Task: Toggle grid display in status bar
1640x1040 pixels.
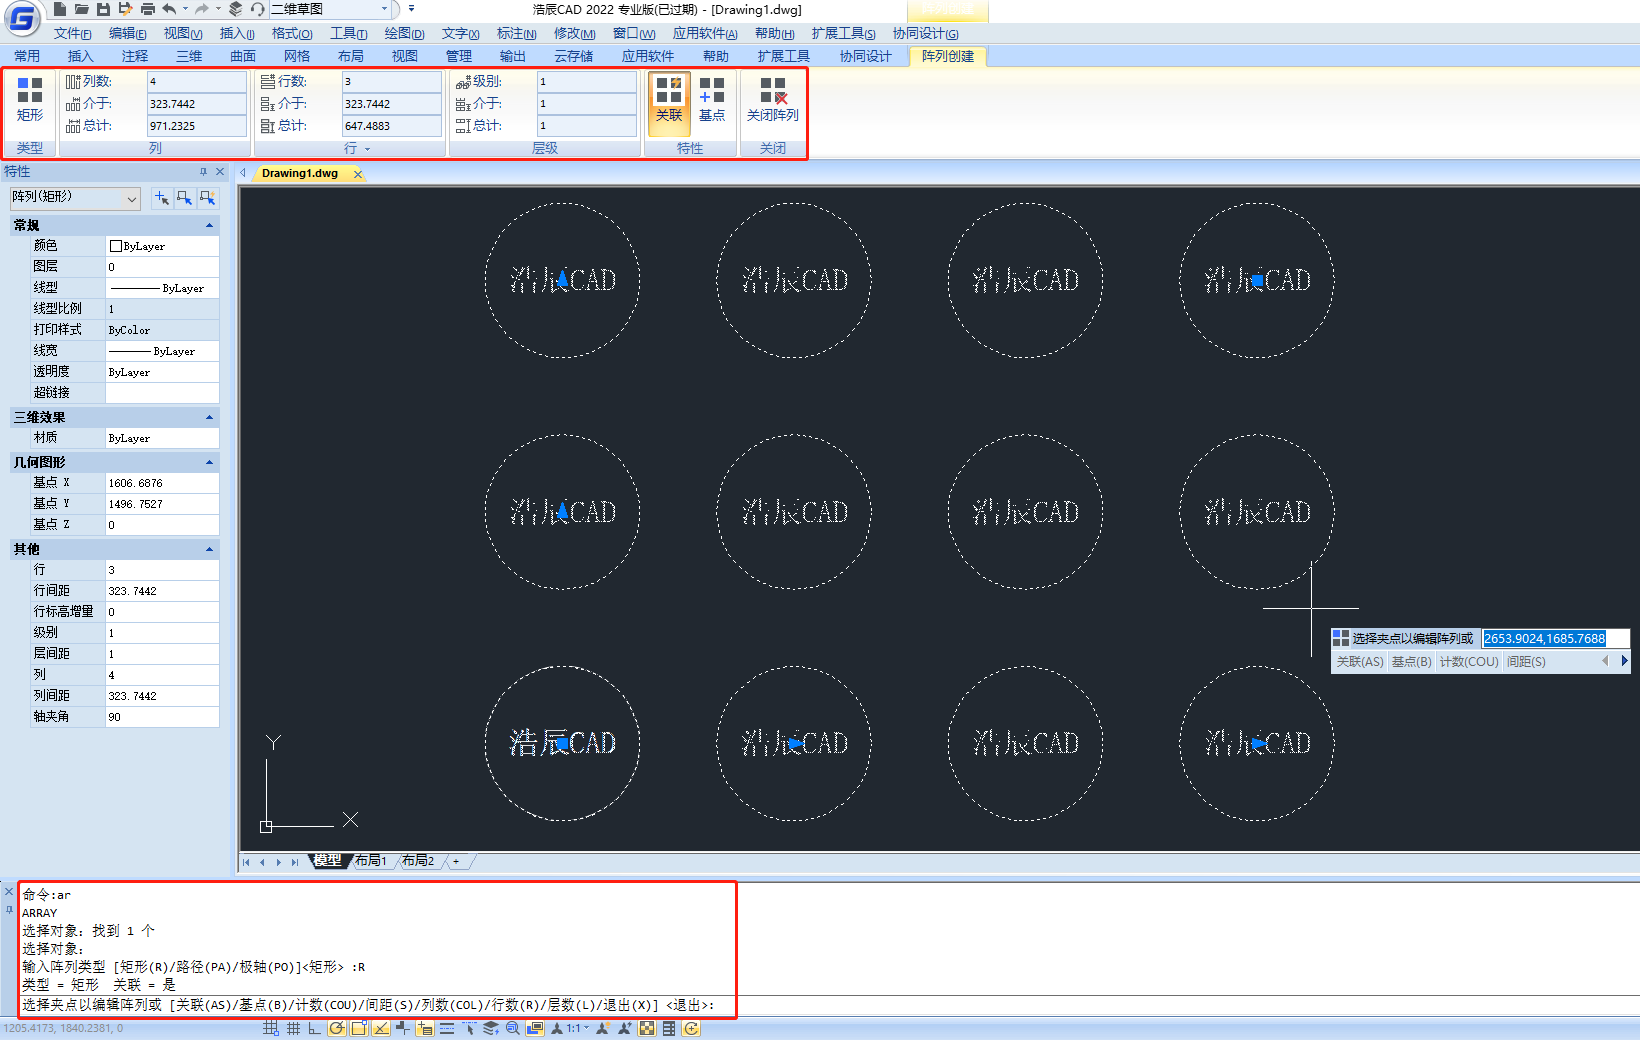Action: tap(293, 1028)
